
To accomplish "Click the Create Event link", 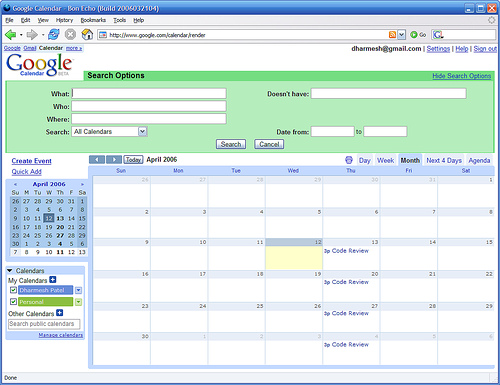I will [x=32, y=161].
